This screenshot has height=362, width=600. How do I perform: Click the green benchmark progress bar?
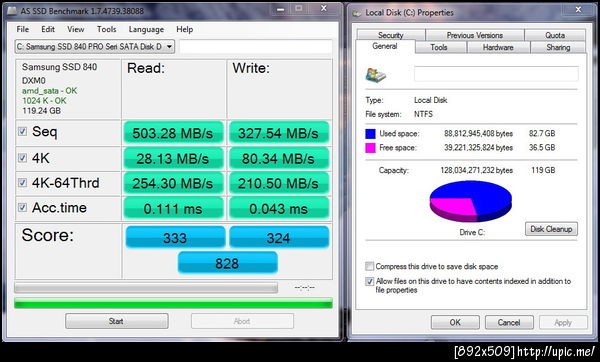tap(173, 303)
